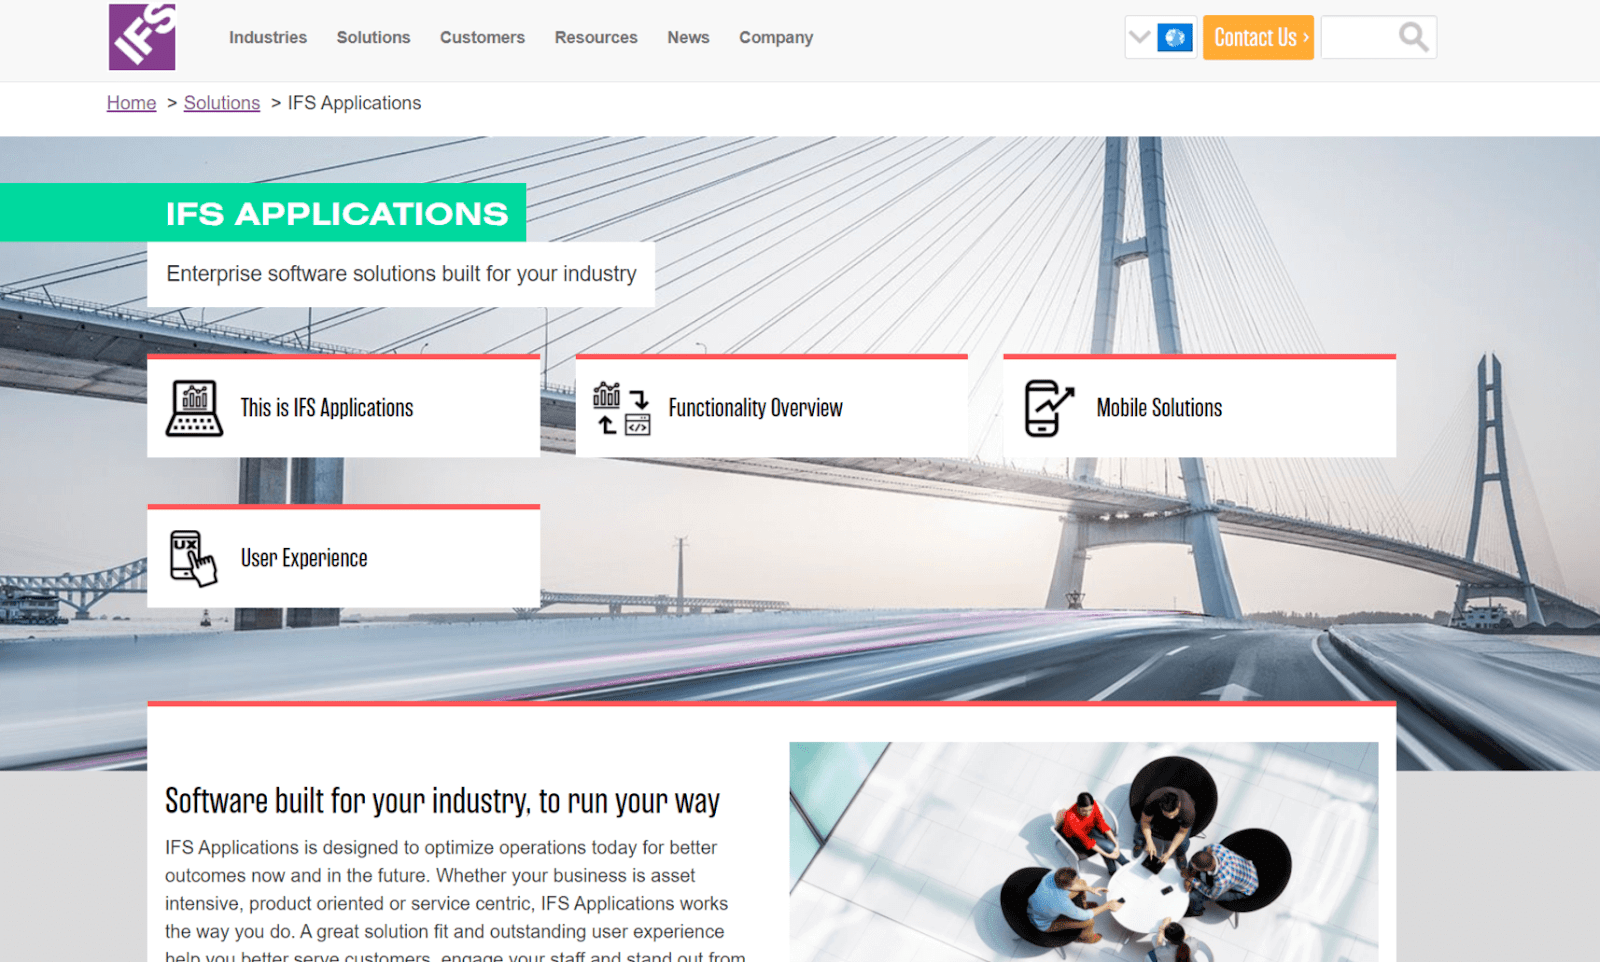Open the News menu
The height and width of the screenshot is (962, 1600).
pos(688,37)
